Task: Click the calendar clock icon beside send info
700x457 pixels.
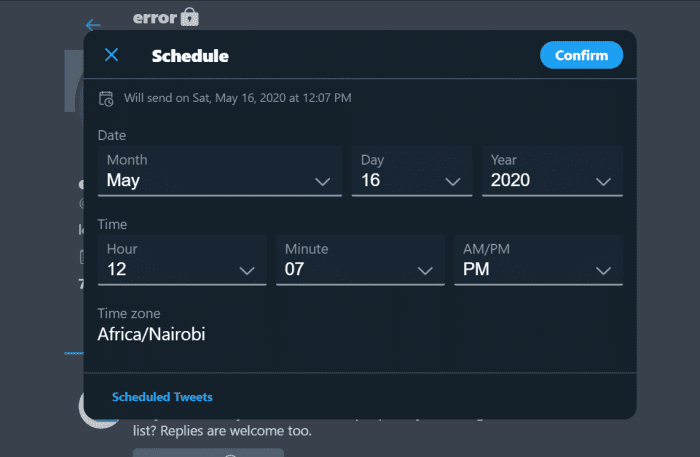Action: 106,99
